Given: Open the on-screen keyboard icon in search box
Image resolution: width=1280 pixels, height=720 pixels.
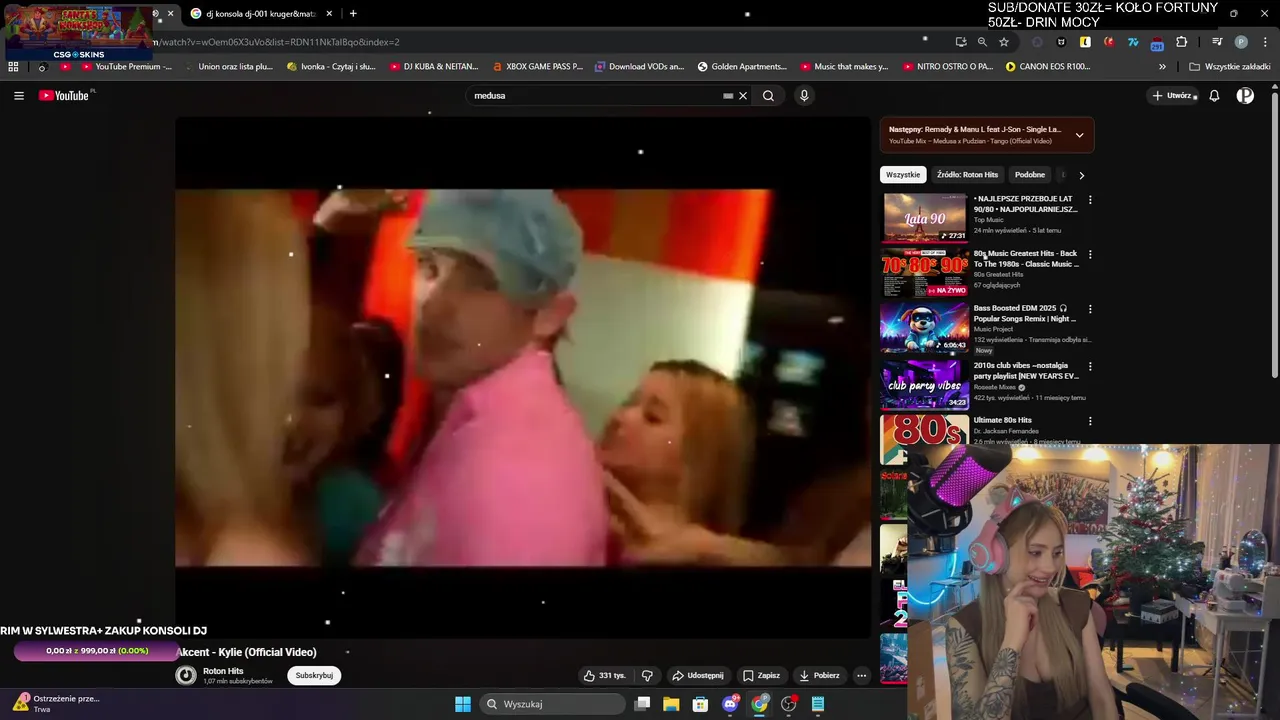Looking at the screenshot, I should point(728,96).
